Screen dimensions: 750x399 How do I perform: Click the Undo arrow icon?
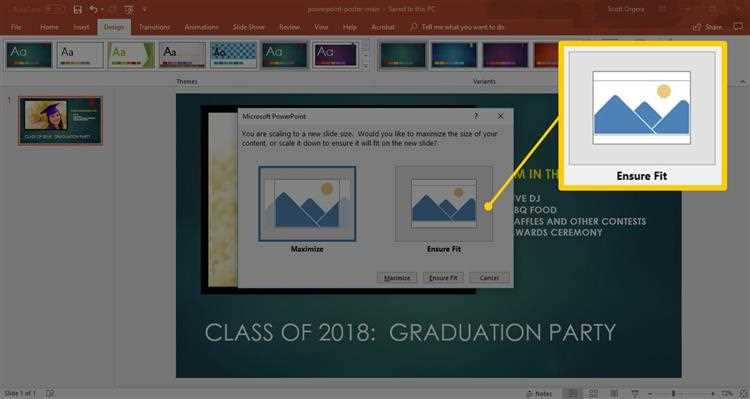94,10
